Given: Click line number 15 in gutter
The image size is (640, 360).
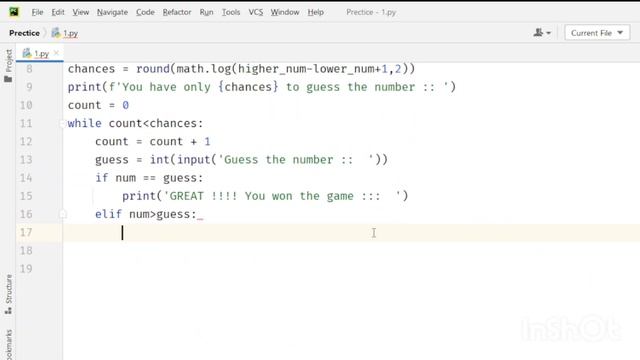Looking at the screenshot, I should pos(26,196).
